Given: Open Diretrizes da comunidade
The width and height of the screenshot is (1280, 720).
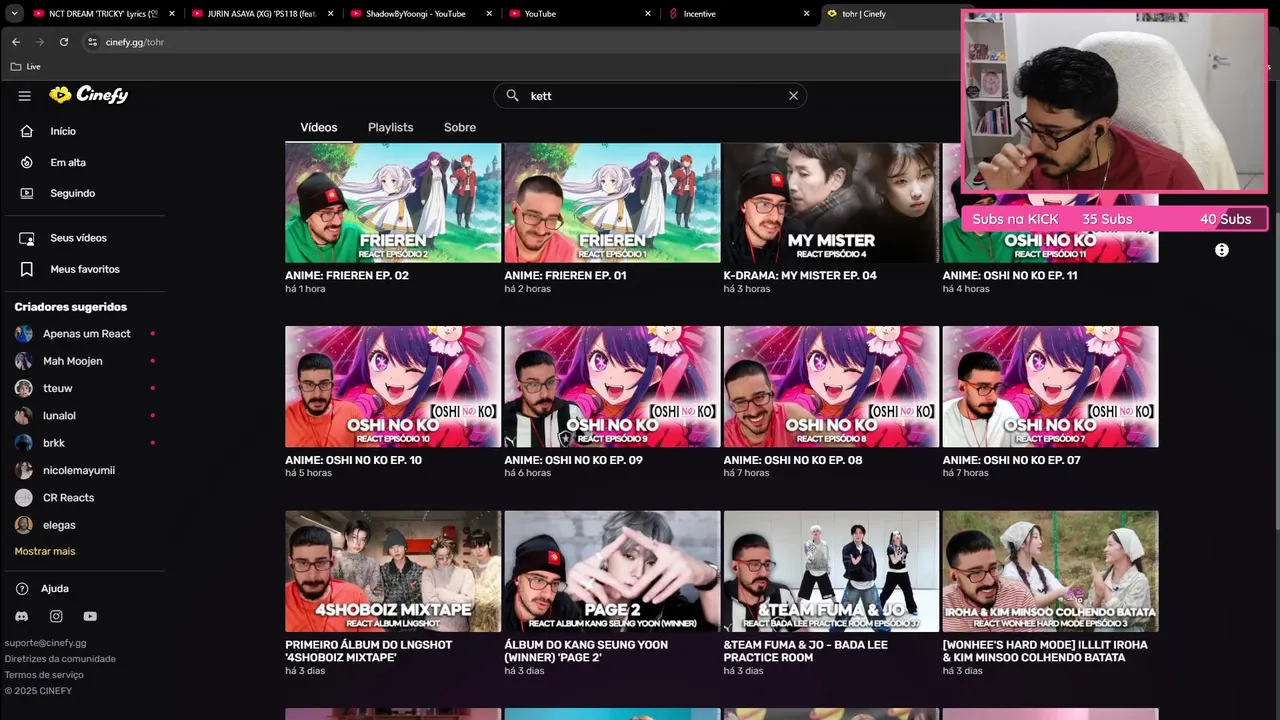Looking at the screenshot, I should click(60, 659).
